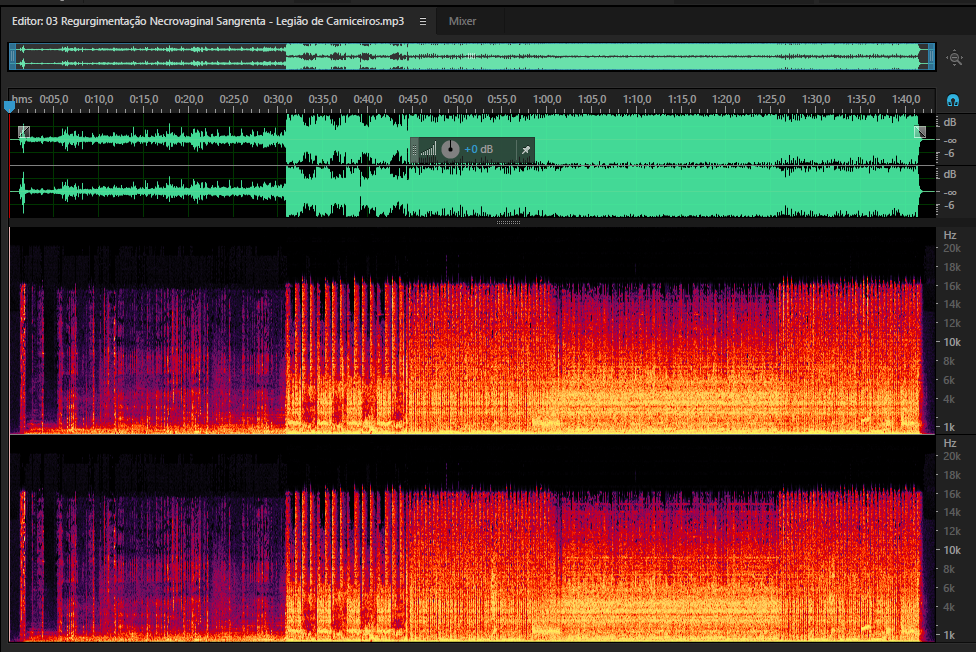Click the overview navigator left edge handle
The image size is (976, 652).
pos(12,57)
